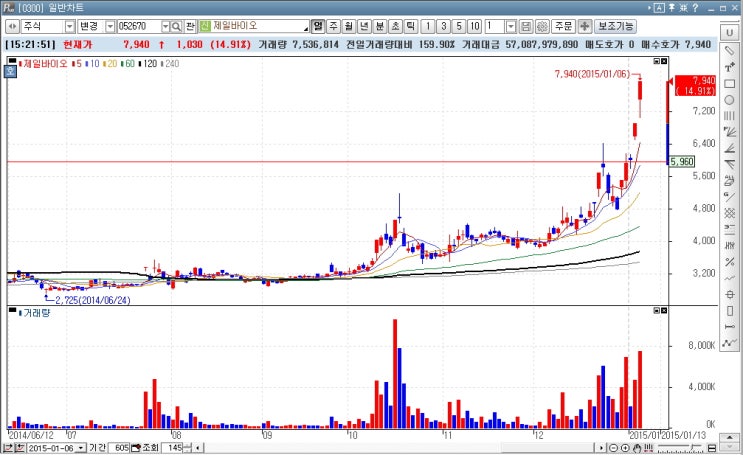Select the horizontal measure tool
Viewport: 743px width, 455px height.
pyautogui.click(x=730, y=327)
